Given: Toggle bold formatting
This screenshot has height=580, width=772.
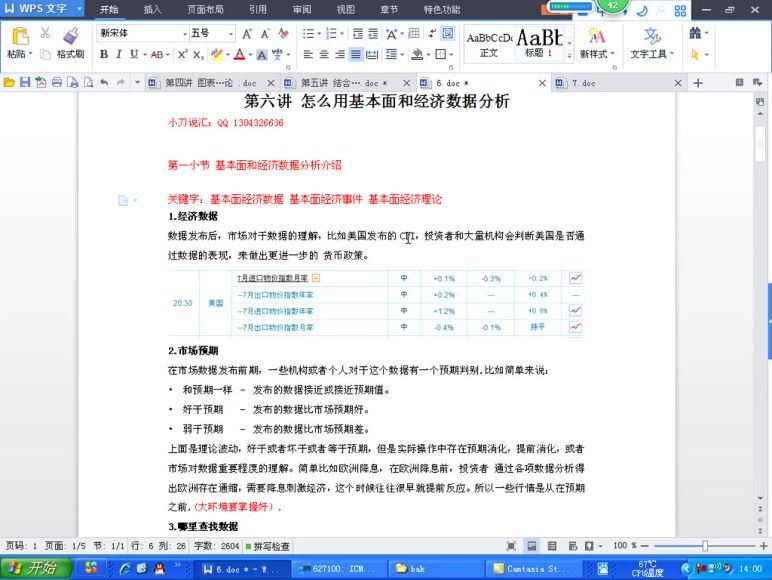Looking at the screenshot, I should (x=104, y=54).
